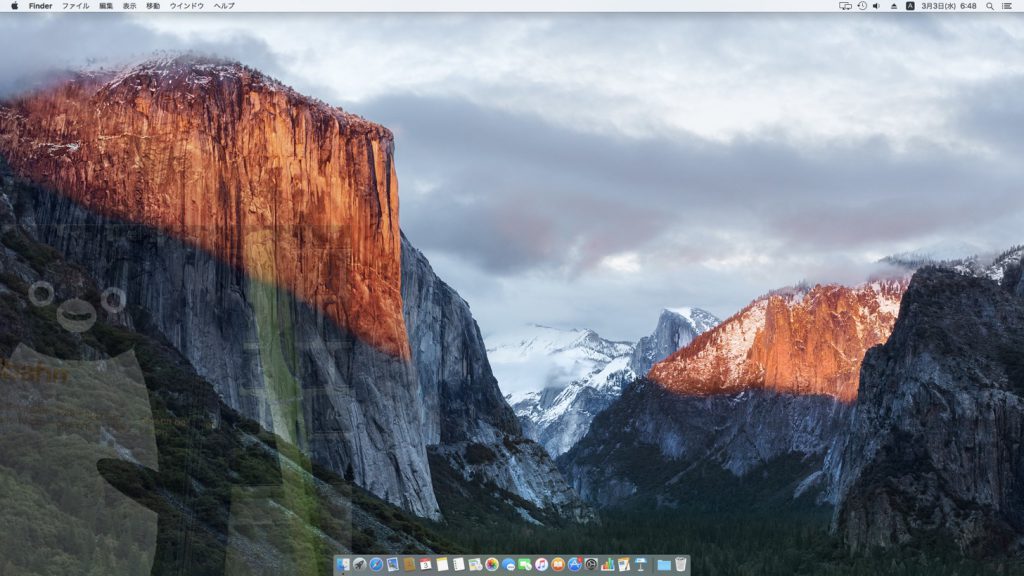Open Keynote podium icon in Dock
The width and height of the screenshot is (1024, 576).
(641, 564)
